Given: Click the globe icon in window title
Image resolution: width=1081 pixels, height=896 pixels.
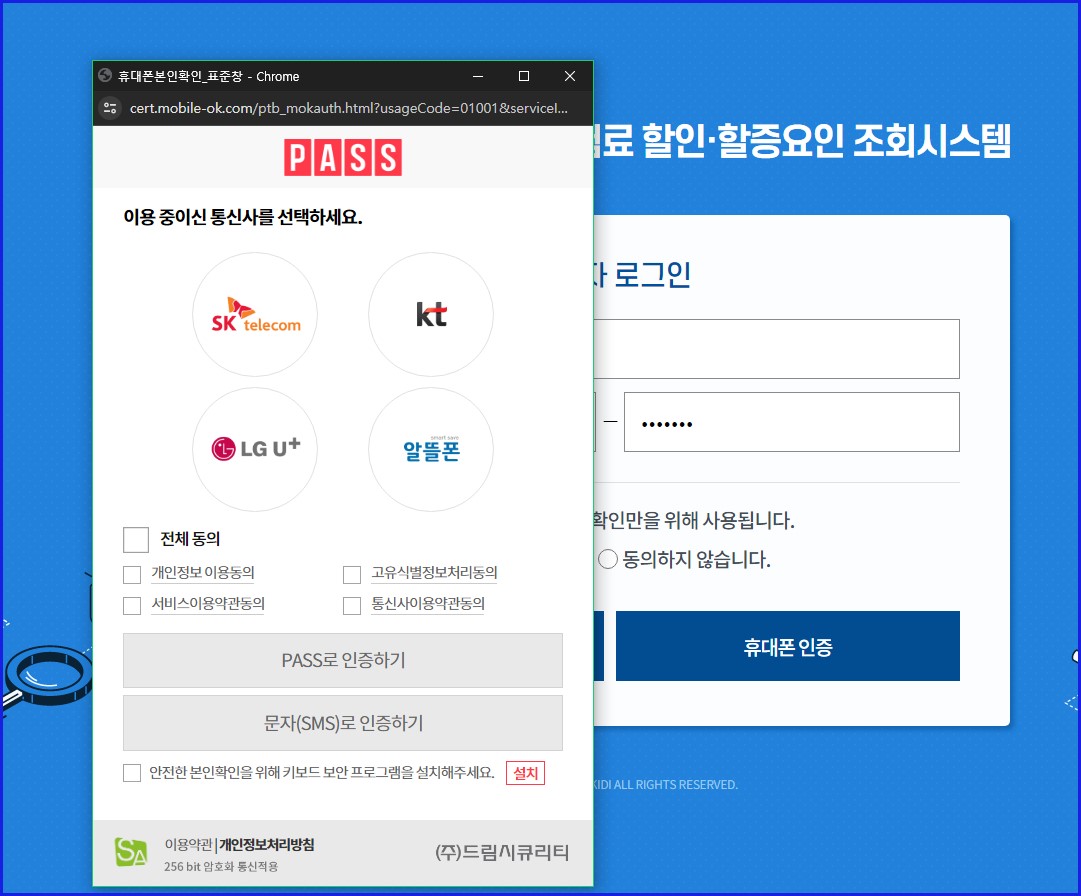Looking at the screenshot, I should click(105, 76).
